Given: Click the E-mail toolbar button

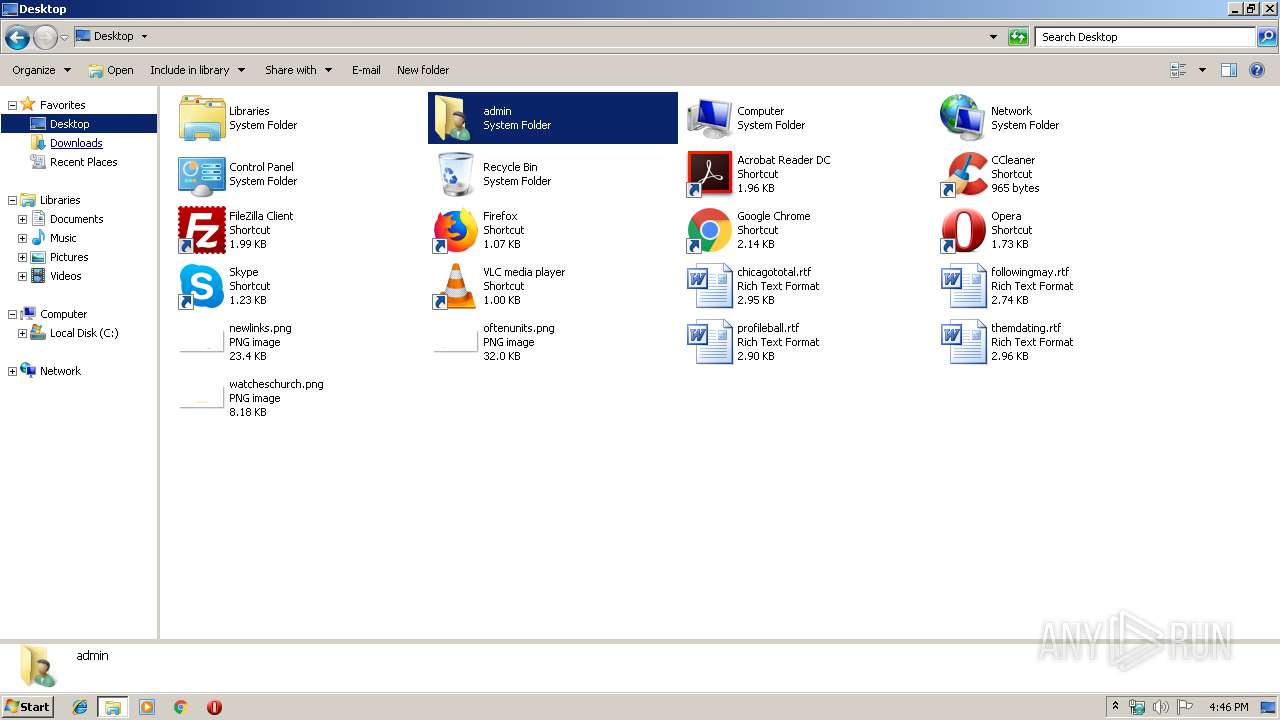Looking at the screenshot, I should pyautogui.click(x=366, y=70).
